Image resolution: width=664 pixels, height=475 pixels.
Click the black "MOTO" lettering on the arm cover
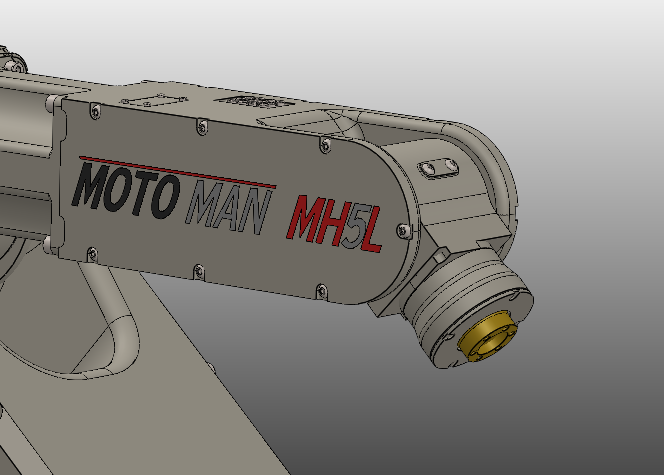point(126,192)
